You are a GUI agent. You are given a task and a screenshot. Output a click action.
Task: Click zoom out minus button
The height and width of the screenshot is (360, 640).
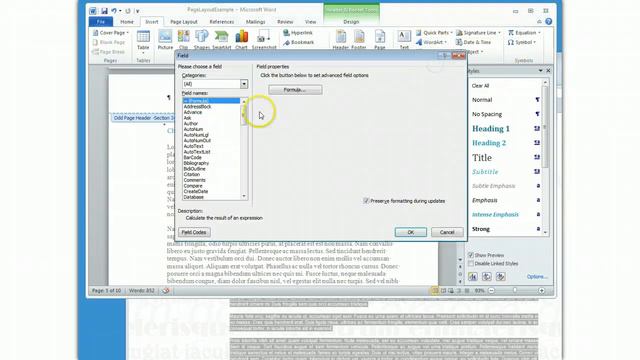pyautogui.click(x=491, y=291)
